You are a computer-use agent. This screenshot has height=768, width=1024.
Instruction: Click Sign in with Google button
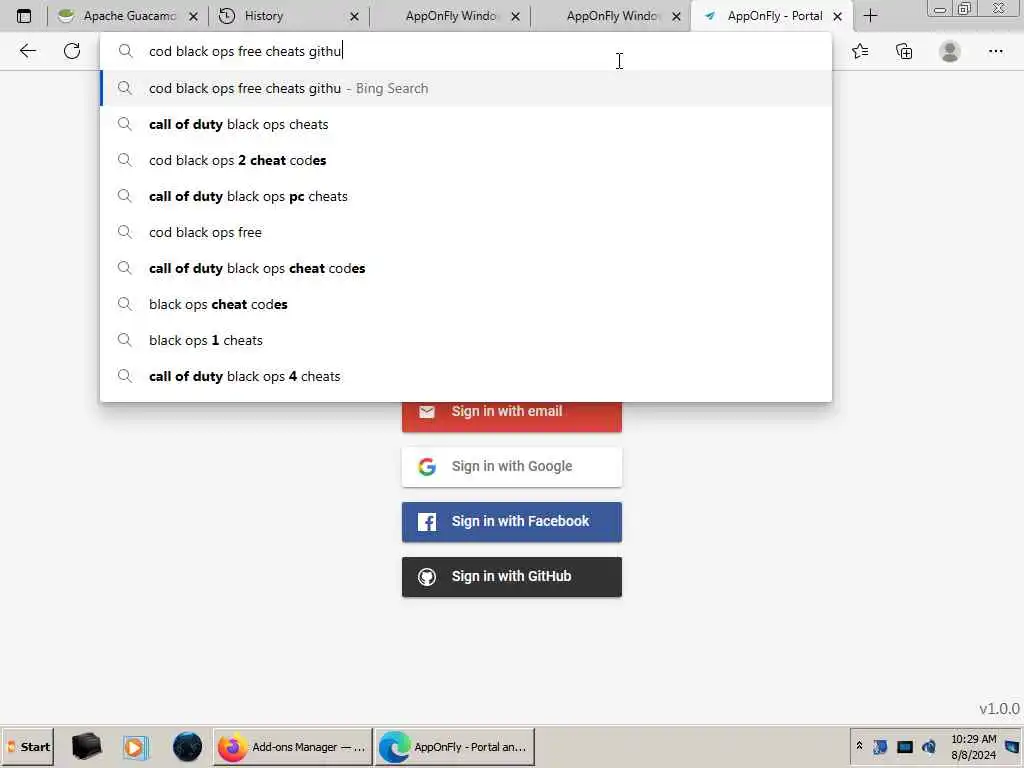(511, 466)
